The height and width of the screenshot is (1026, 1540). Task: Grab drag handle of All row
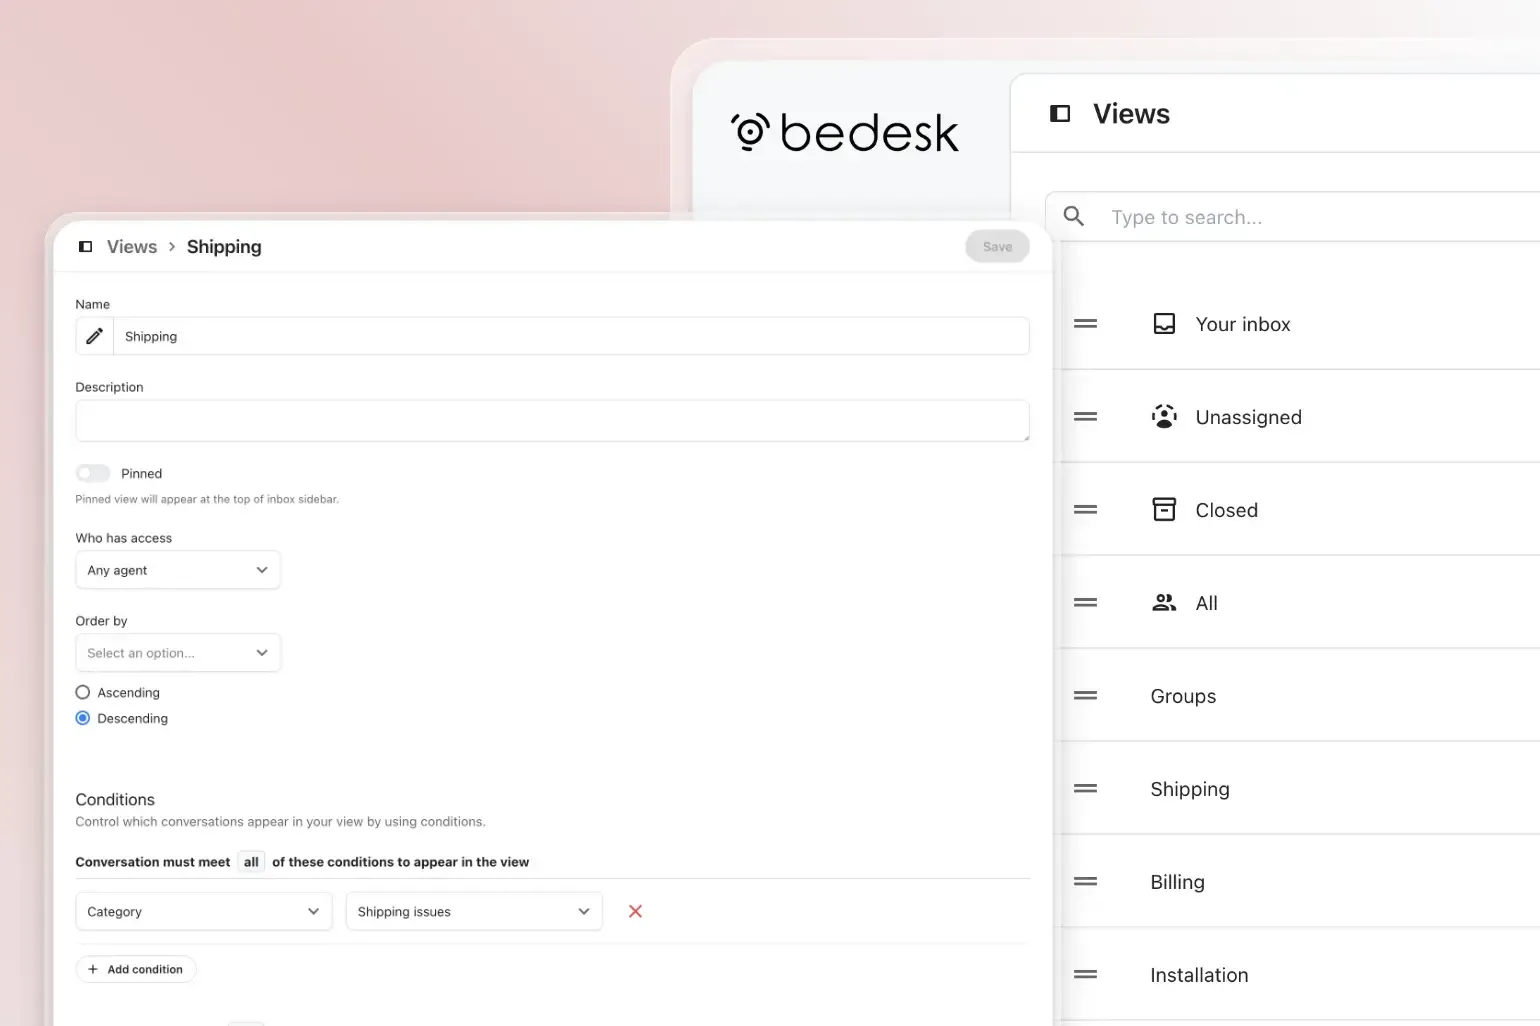[x=1086, y=603]
